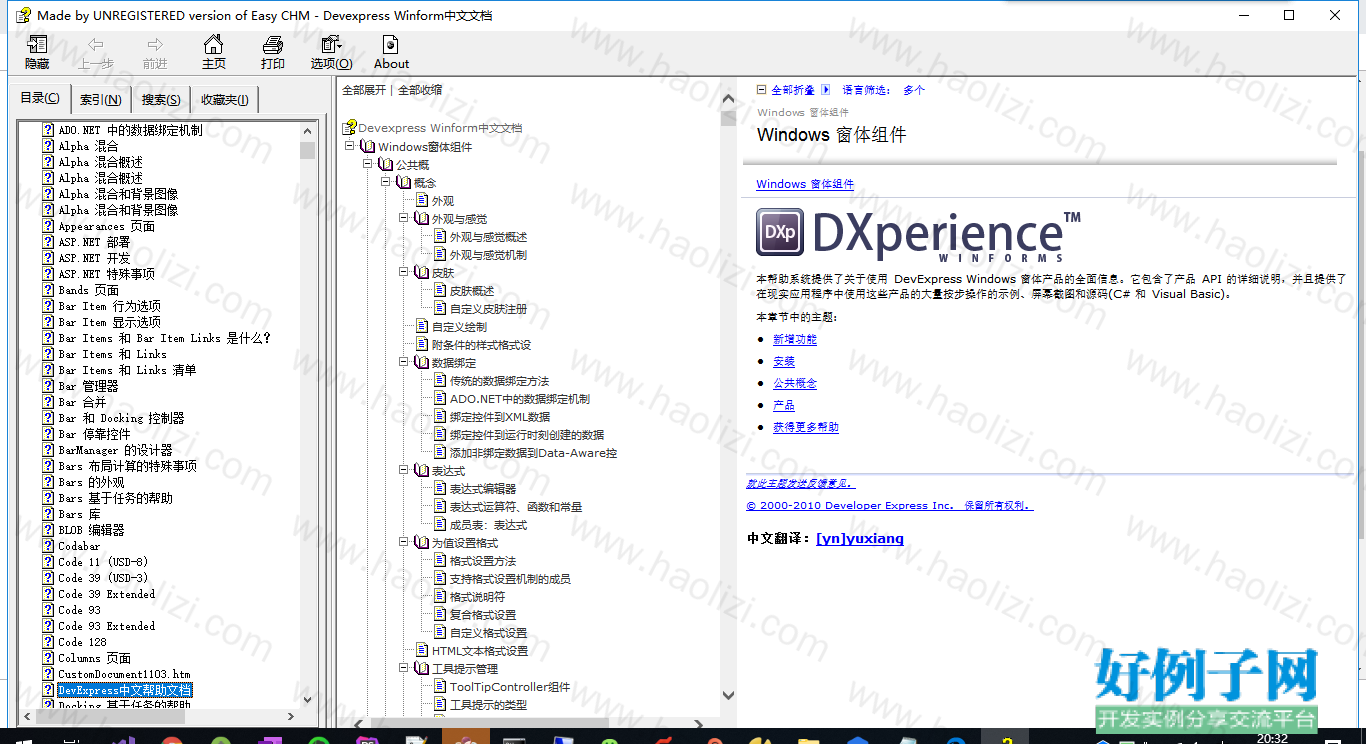Open the 表达式编辑器 tree topic

(483, 489)
